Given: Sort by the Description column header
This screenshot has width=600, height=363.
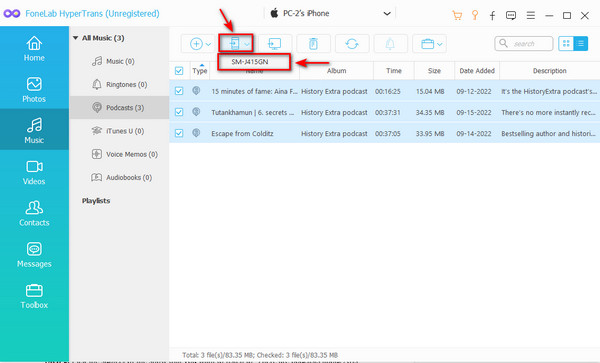Looking at the screenshot, I should point(549,71).
